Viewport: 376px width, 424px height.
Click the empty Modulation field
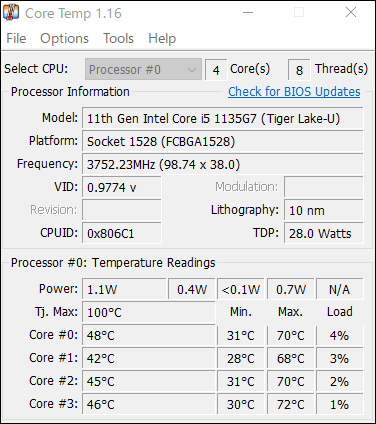(x=324, y=187)
